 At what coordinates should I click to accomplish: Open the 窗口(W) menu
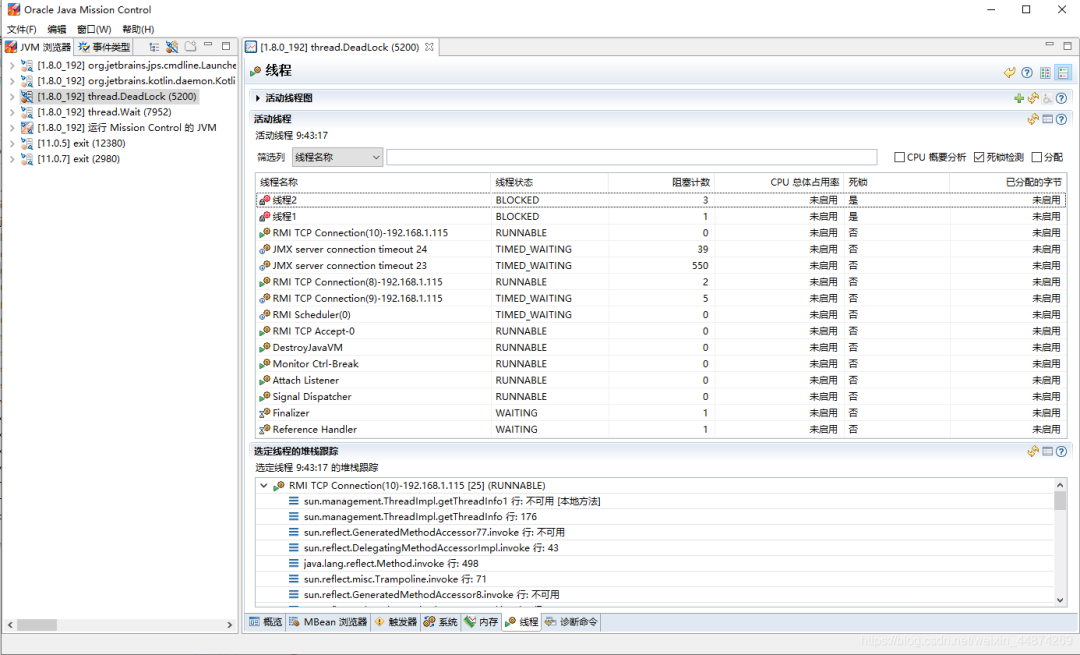pos(94,29)
